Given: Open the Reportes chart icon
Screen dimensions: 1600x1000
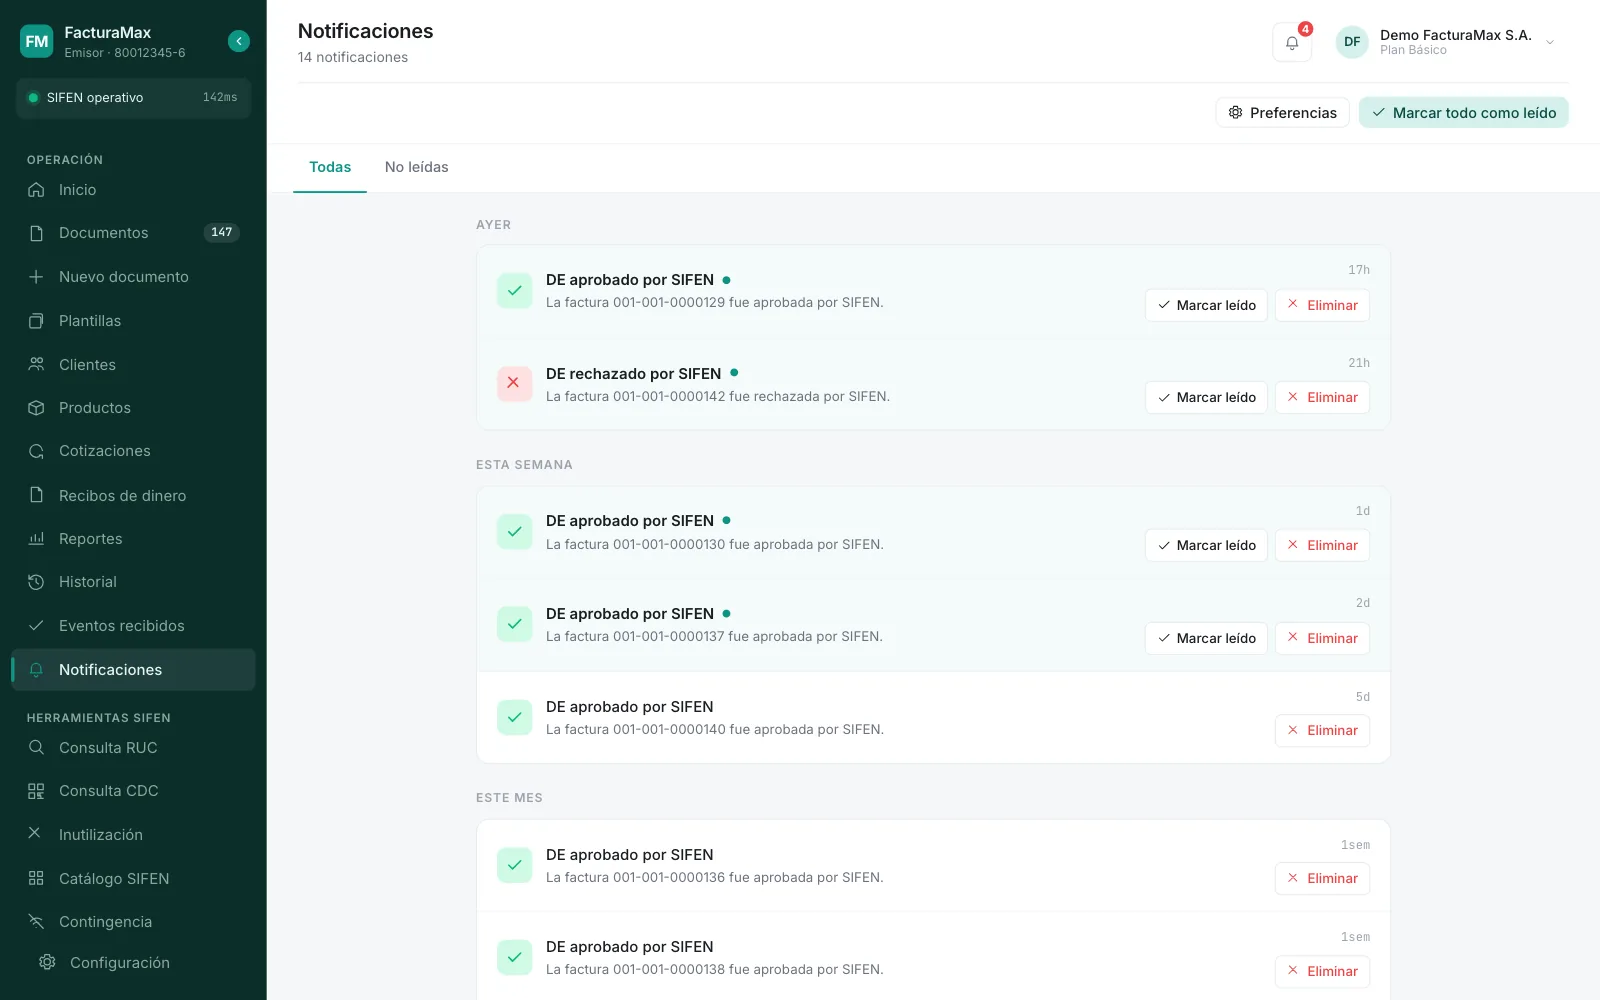Looking at the screenshot, I should point(36,539).
